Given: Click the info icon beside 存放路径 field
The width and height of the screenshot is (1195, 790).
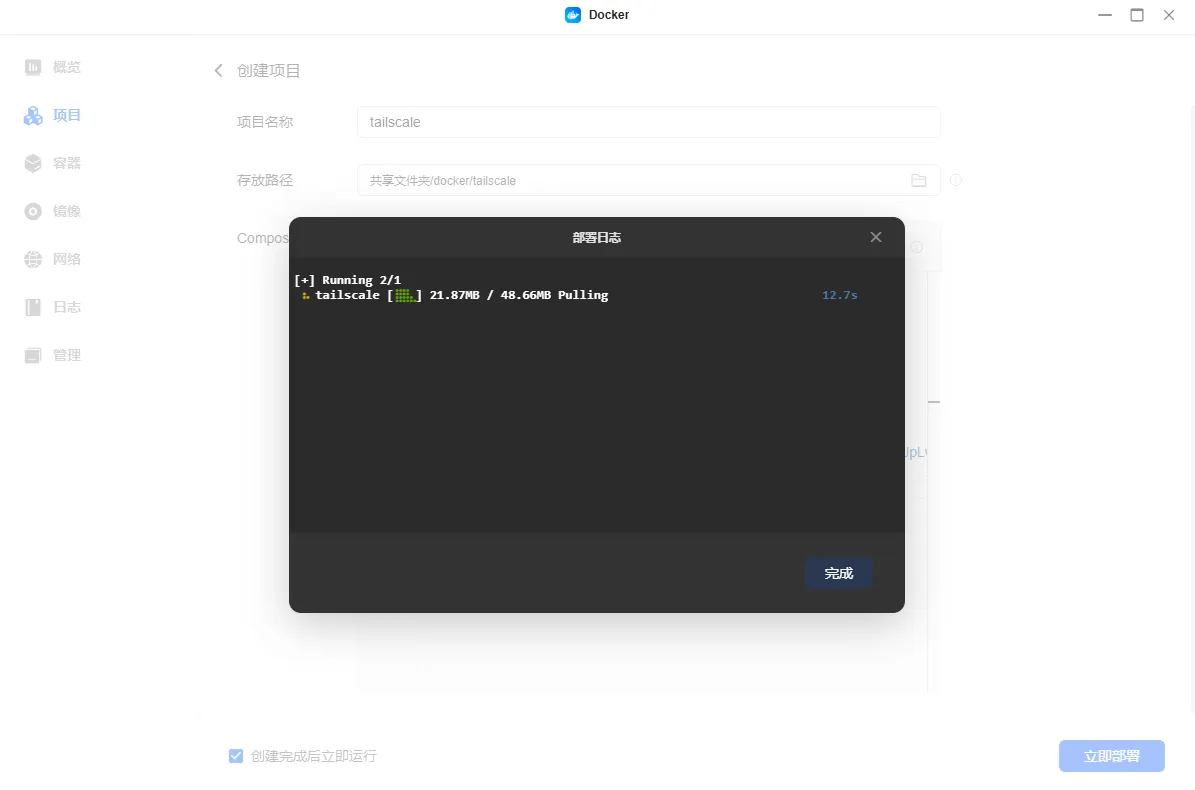Looking at the screenshot, I should pyautogui.click(x=956, y=181).
